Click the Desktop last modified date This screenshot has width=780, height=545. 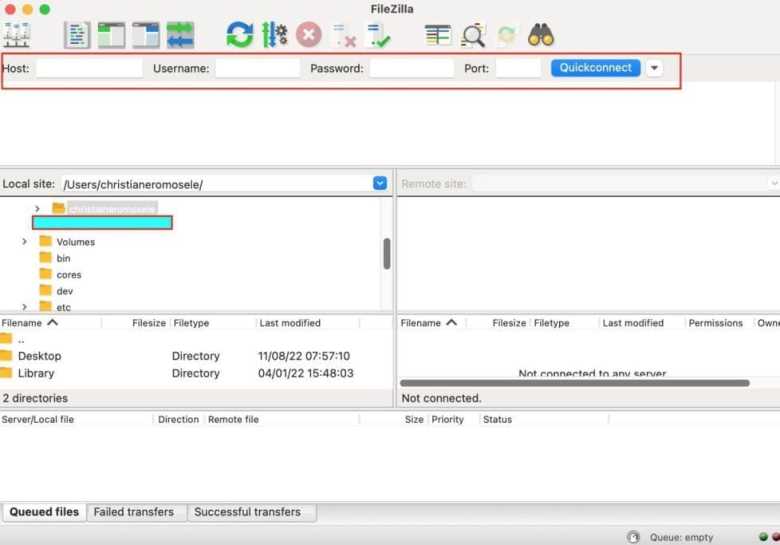click(x=303, y=356)
